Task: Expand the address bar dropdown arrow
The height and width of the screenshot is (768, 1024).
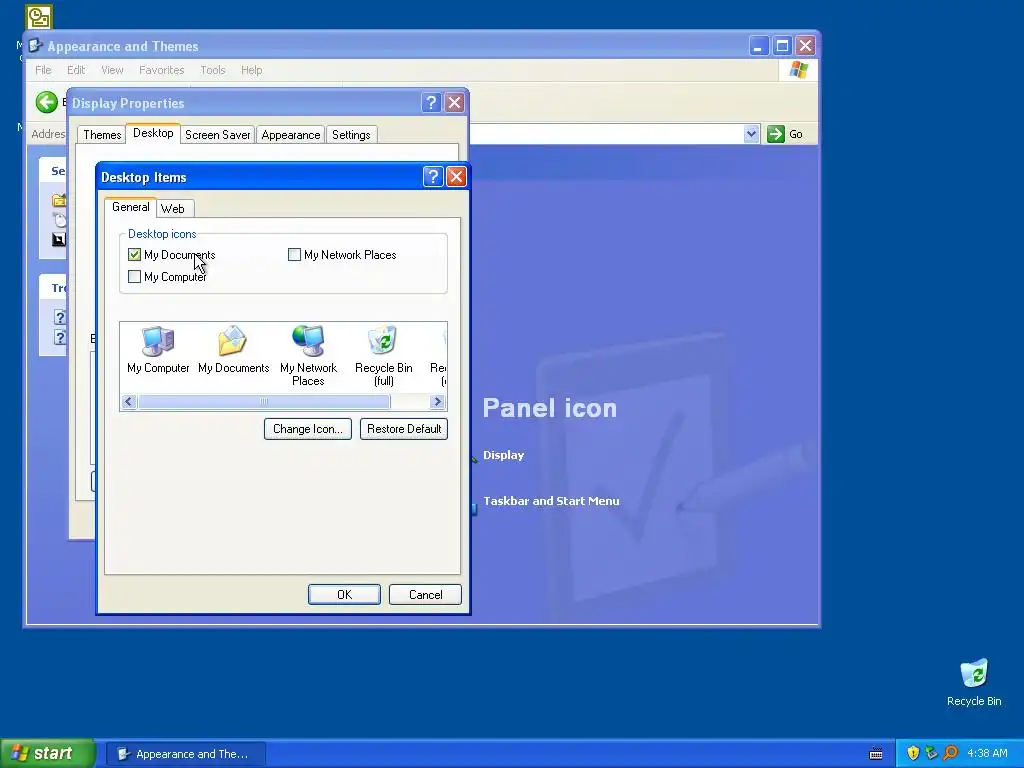Action: 751,134
